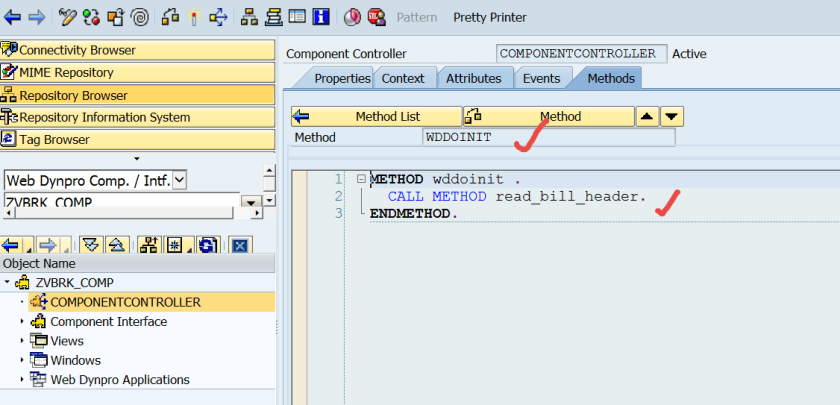This screenshot has width=840, height=405.
Task: Toggle Display/Change mode pencil icon
Action: point(68,17)
